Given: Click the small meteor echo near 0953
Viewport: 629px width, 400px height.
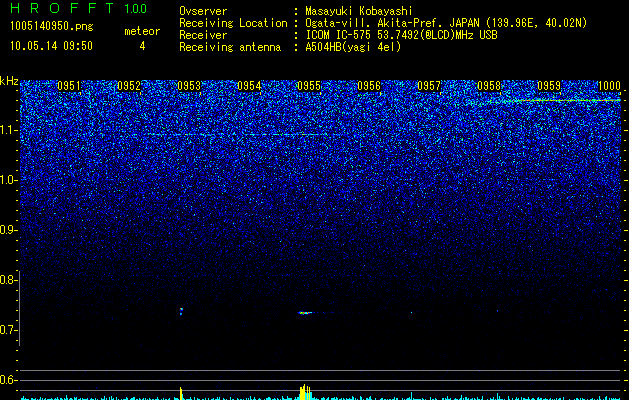Looking at the screenshot, I should coord(181,311).
